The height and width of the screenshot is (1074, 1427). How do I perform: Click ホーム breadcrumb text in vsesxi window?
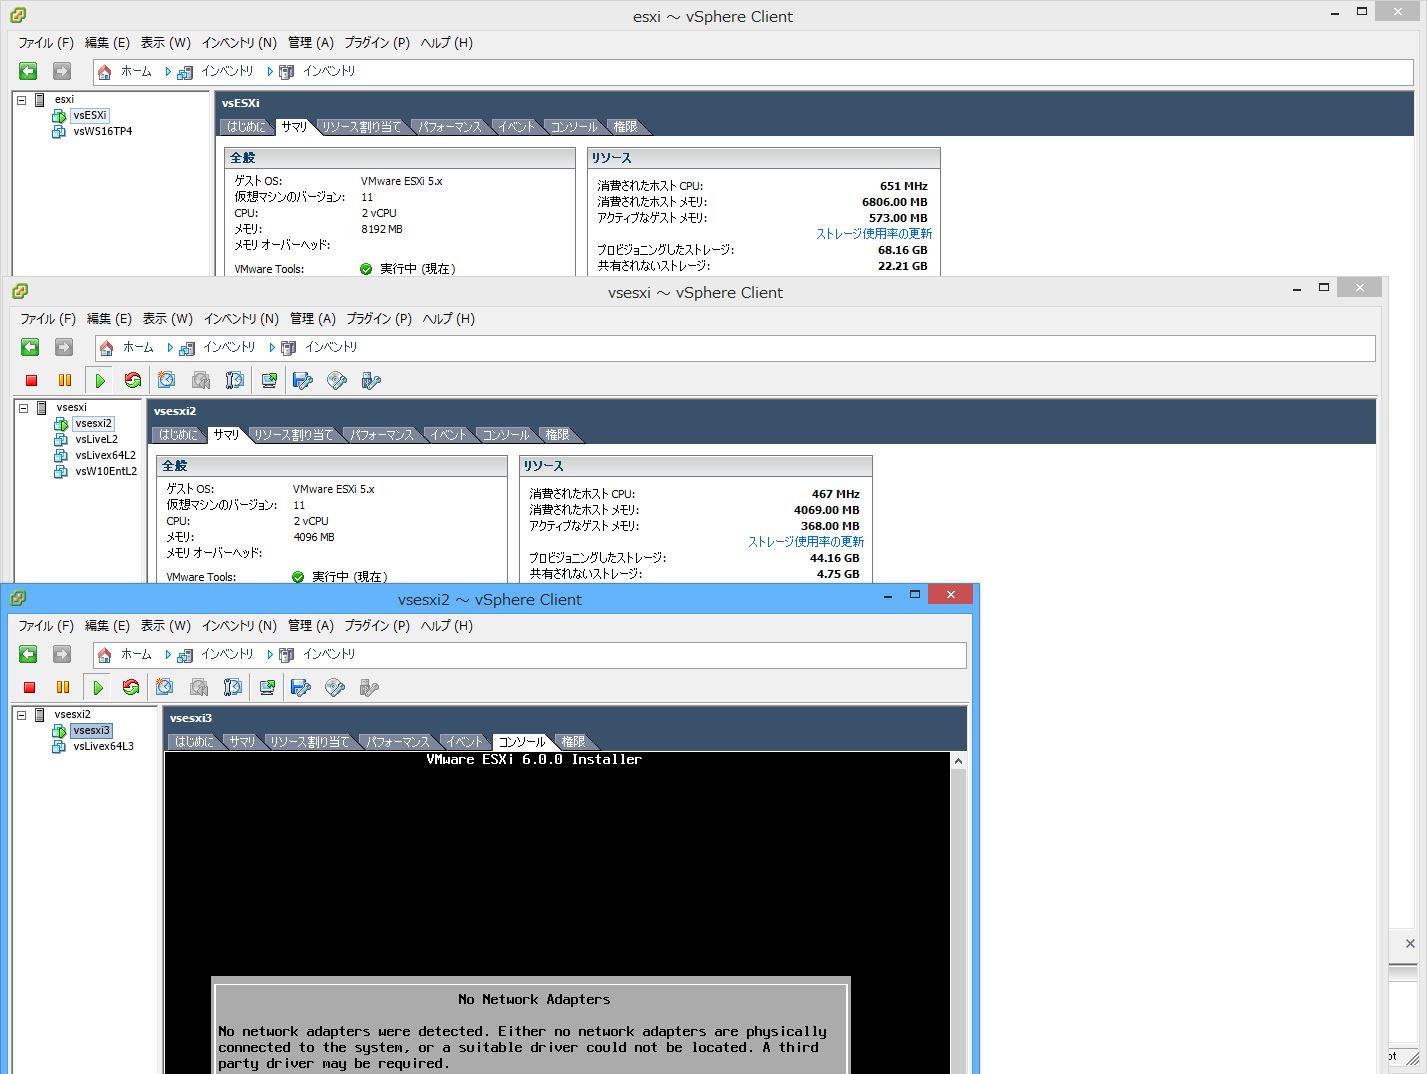pos(138,348)
